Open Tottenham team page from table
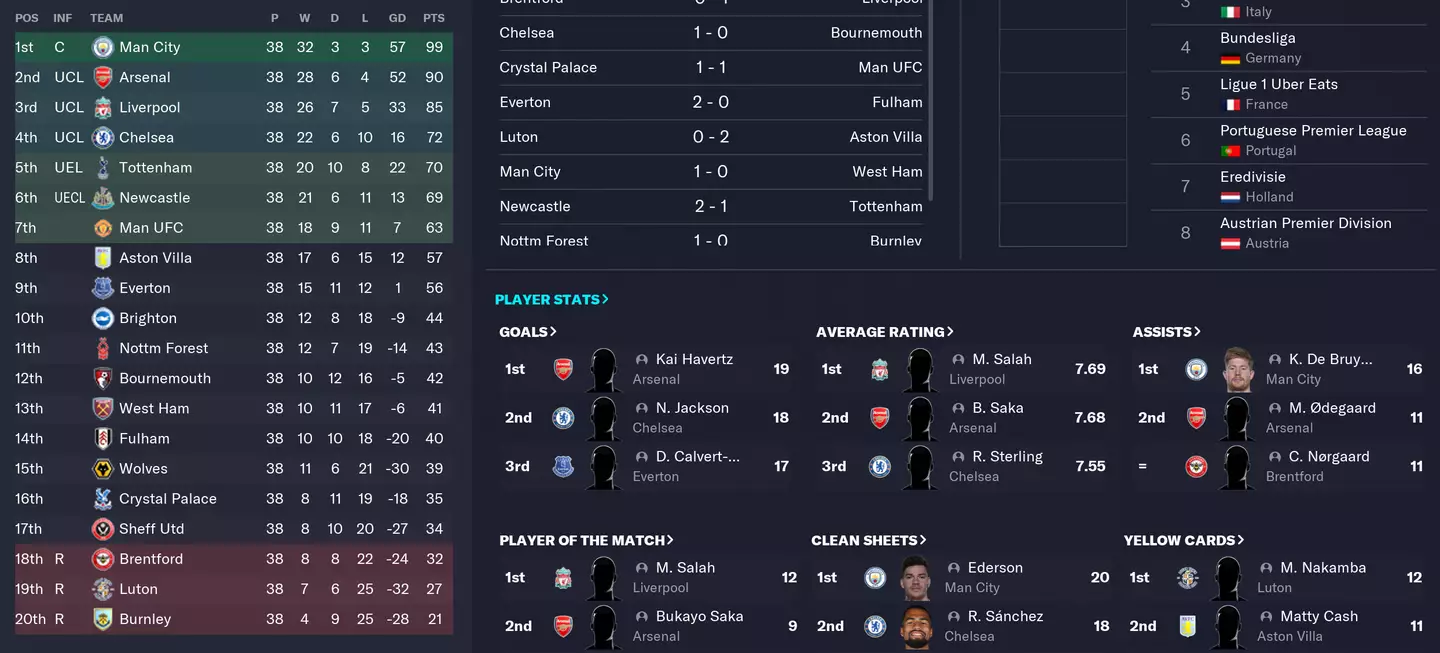 click(x=155, y=167)
